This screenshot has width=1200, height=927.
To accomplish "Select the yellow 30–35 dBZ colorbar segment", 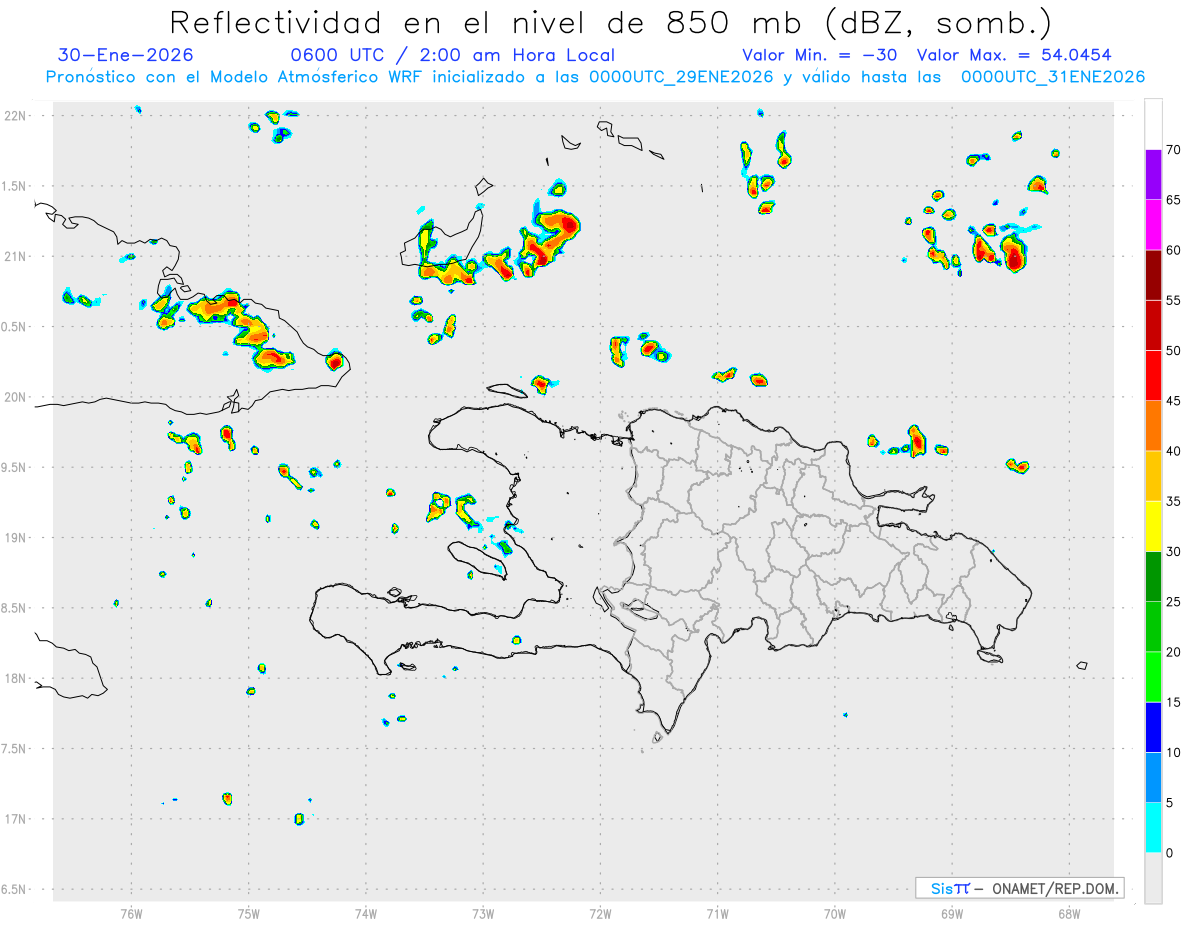I will click(x=1153, y=526).
